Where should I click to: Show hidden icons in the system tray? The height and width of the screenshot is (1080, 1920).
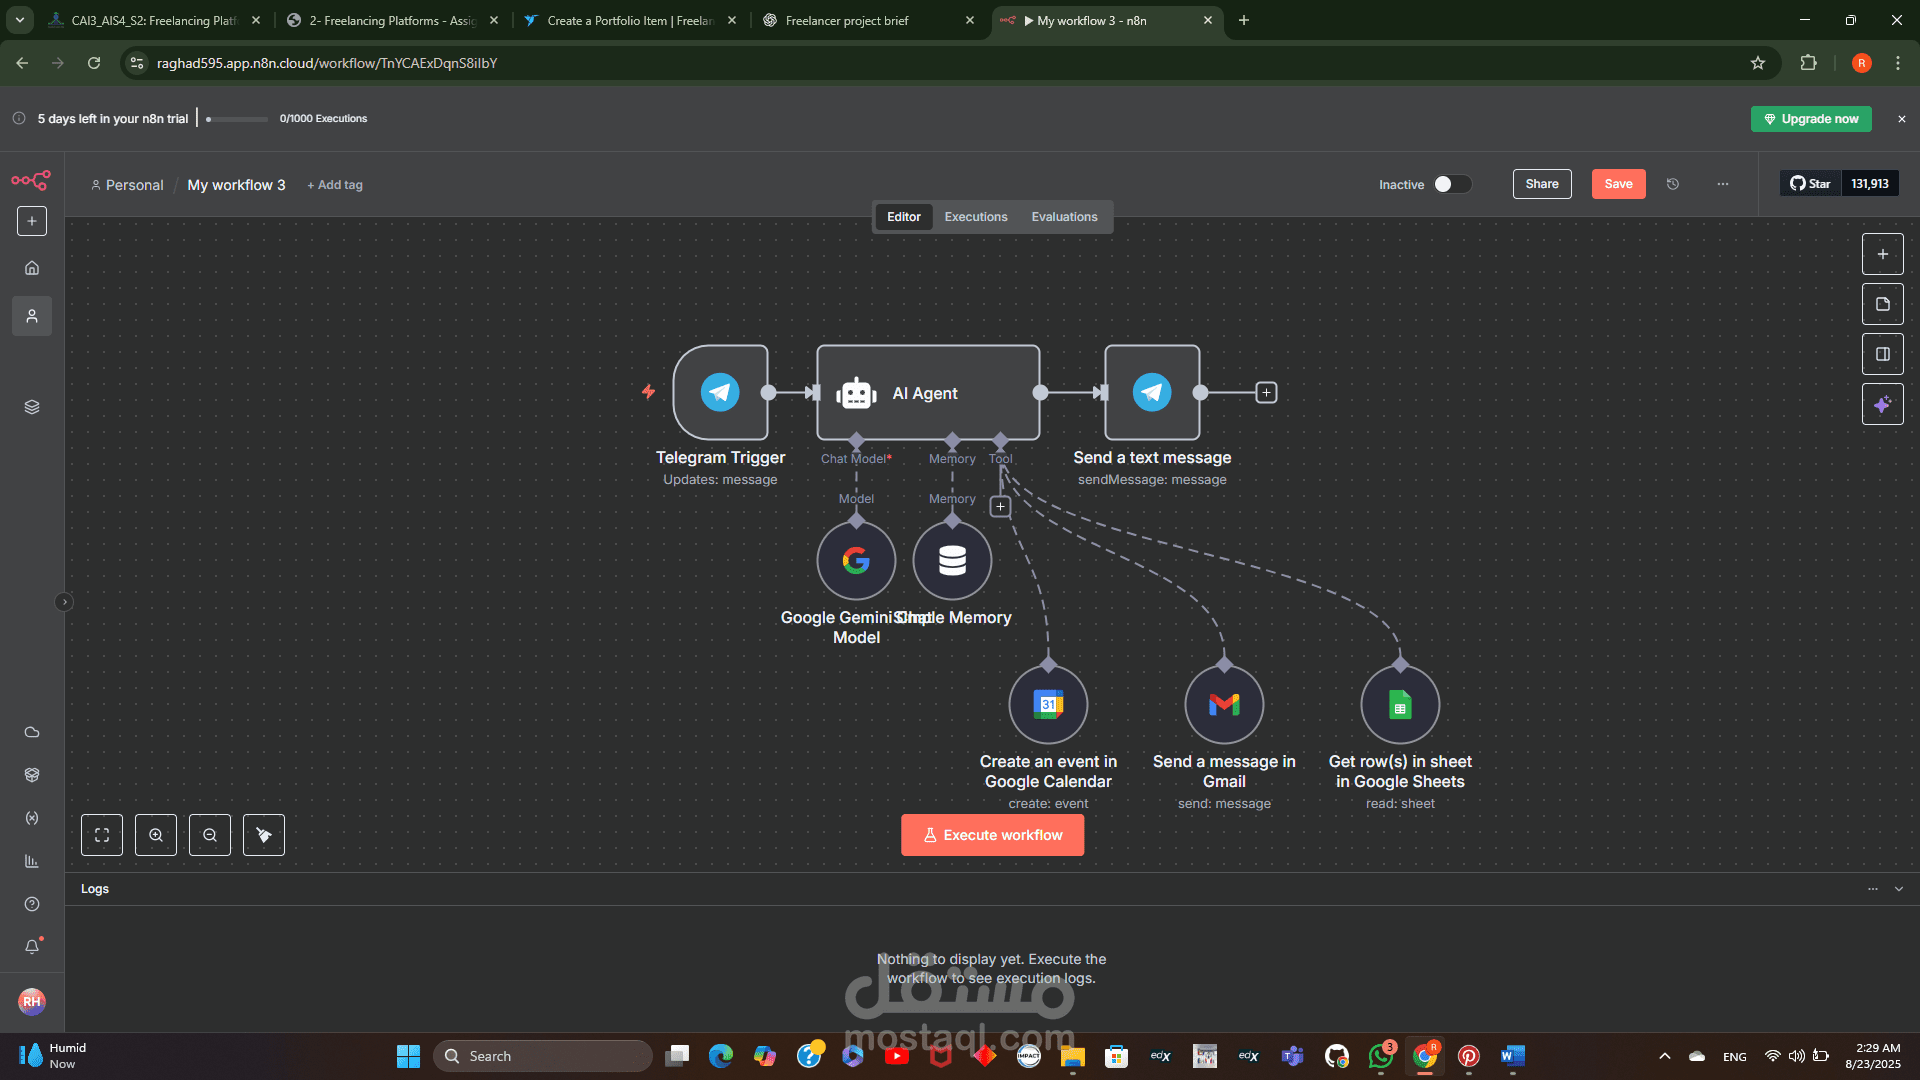[1665, 1056]
